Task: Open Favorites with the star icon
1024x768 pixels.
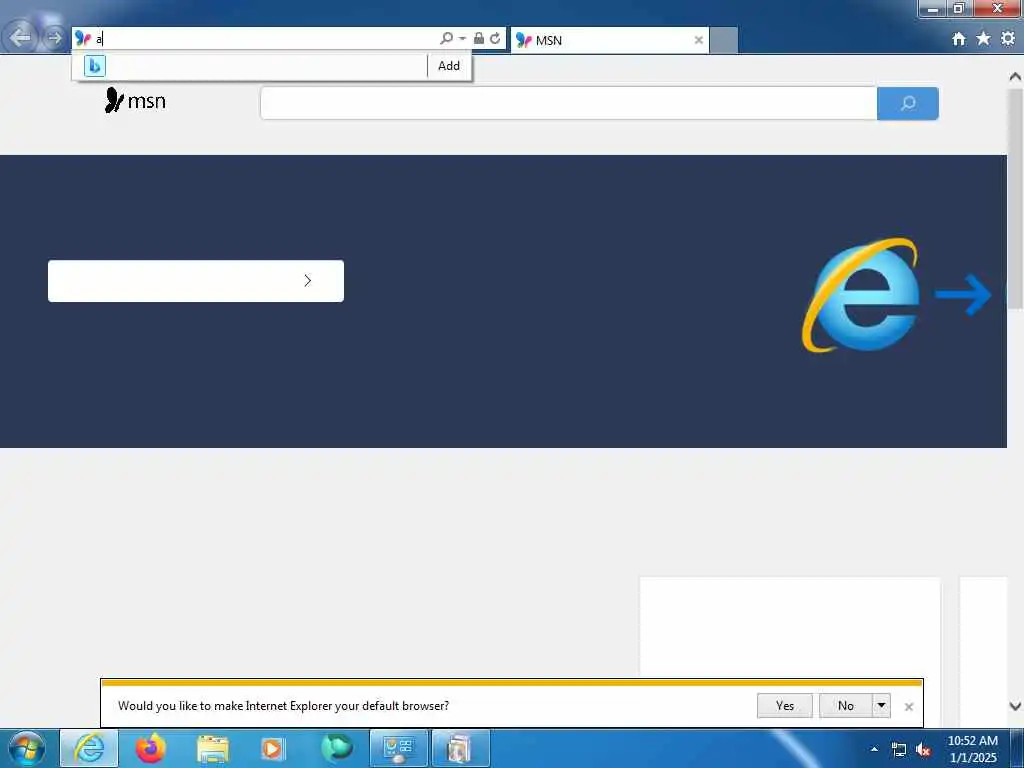Action: pos(983,39)
